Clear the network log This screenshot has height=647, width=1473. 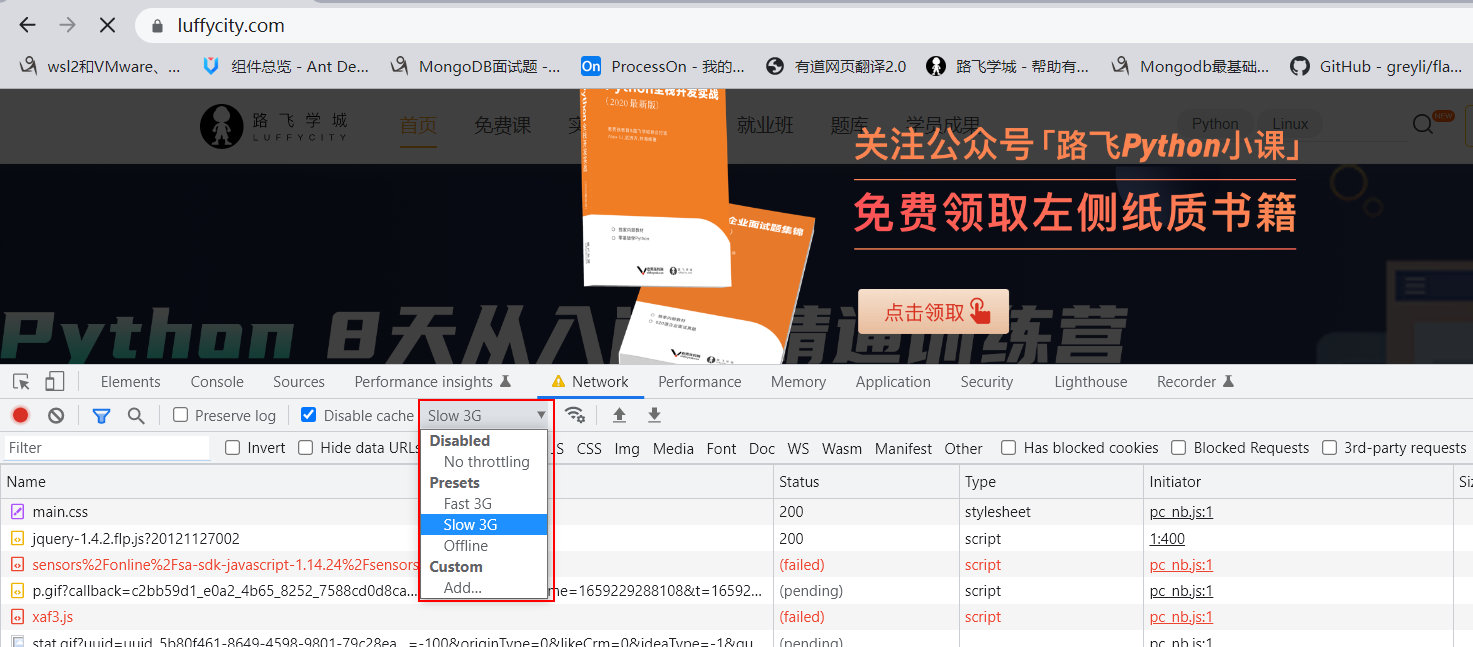(56, 415)
